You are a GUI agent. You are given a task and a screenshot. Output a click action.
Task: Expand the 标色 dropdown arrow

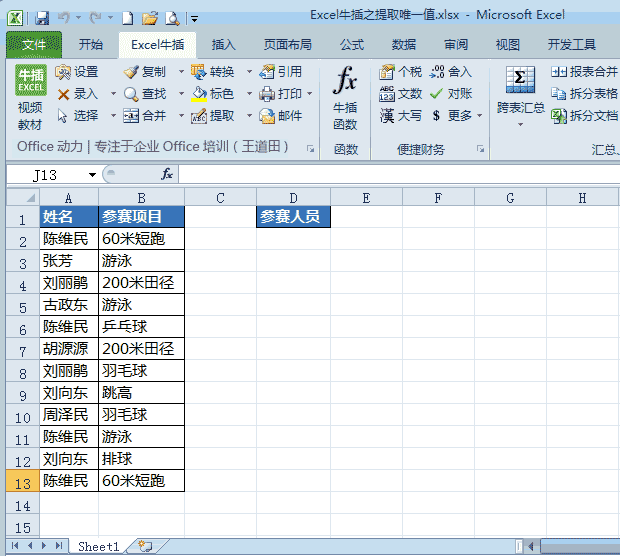(249, 94)
